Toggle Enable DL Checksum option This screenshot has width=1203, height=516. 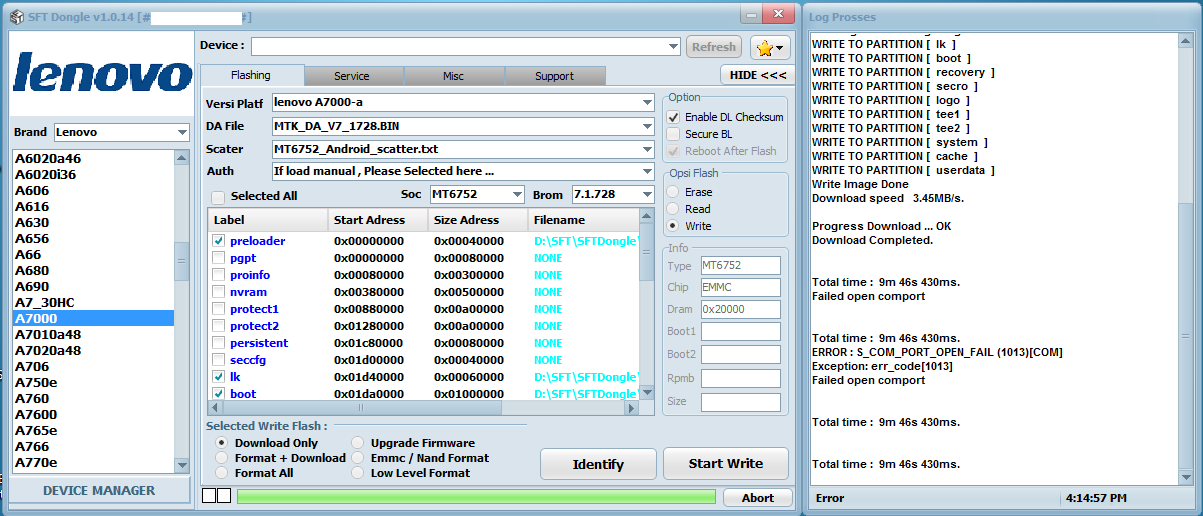pos(674,117)
